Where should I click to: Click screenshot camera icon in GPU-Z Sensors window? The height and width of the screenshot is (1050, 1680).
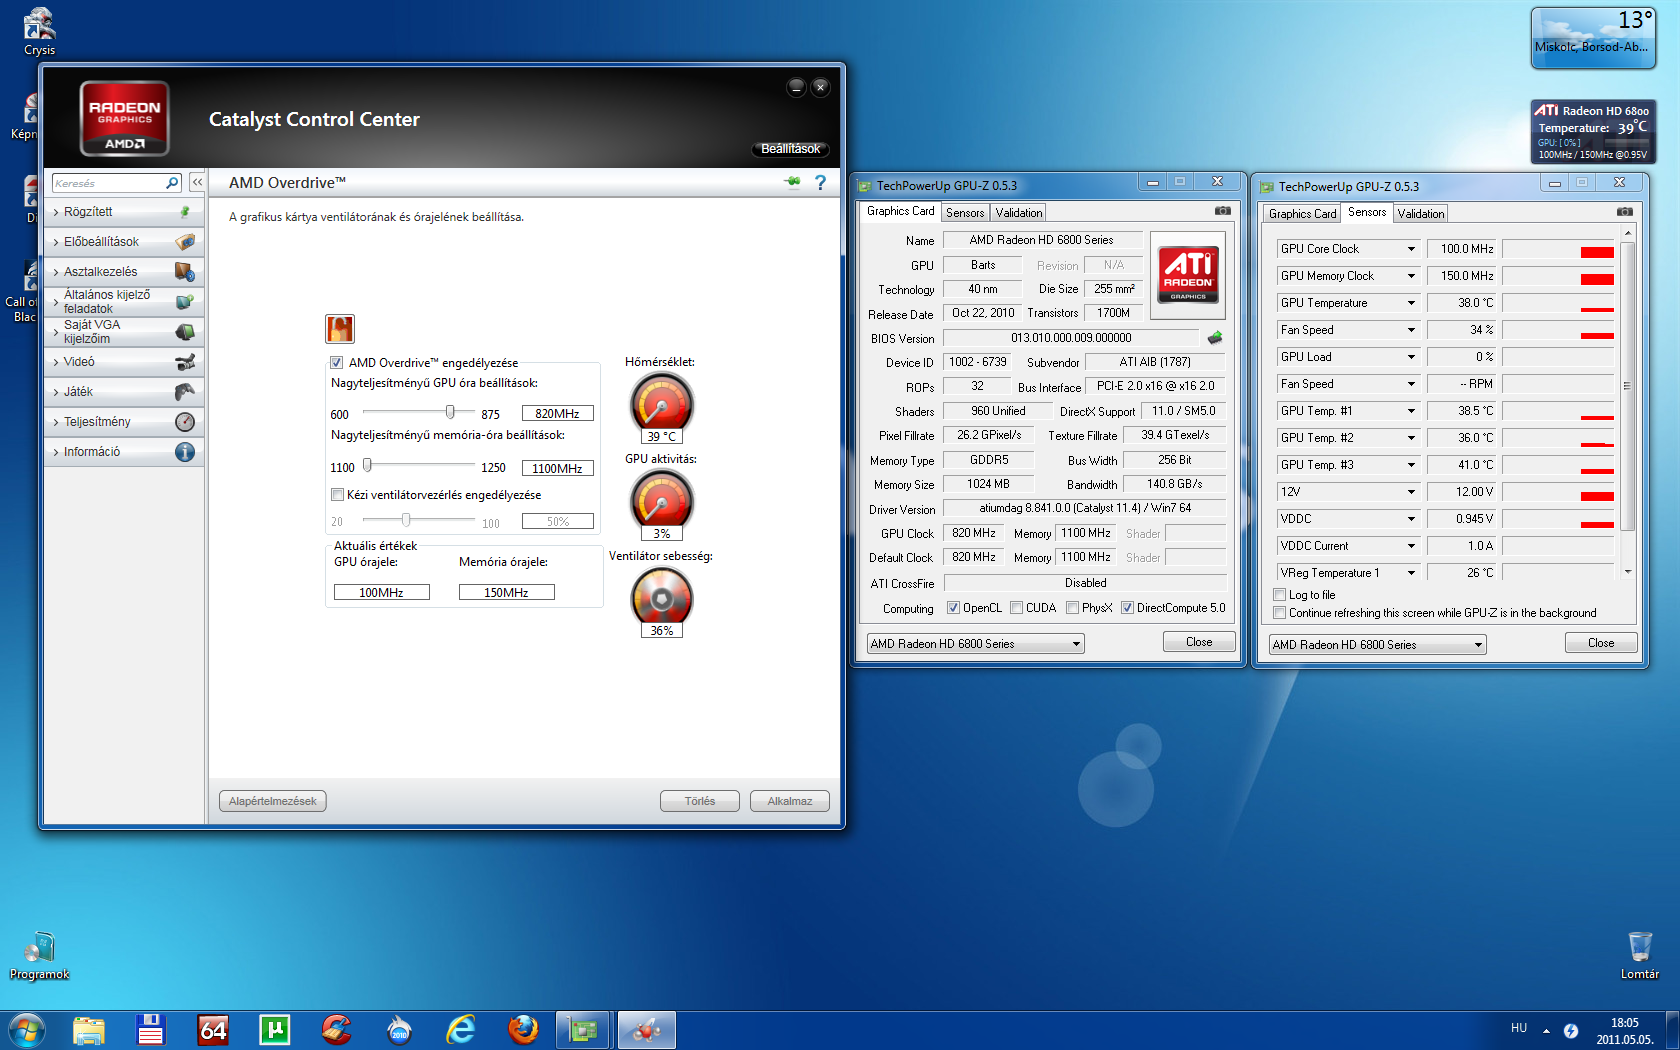click(1625, 212)
